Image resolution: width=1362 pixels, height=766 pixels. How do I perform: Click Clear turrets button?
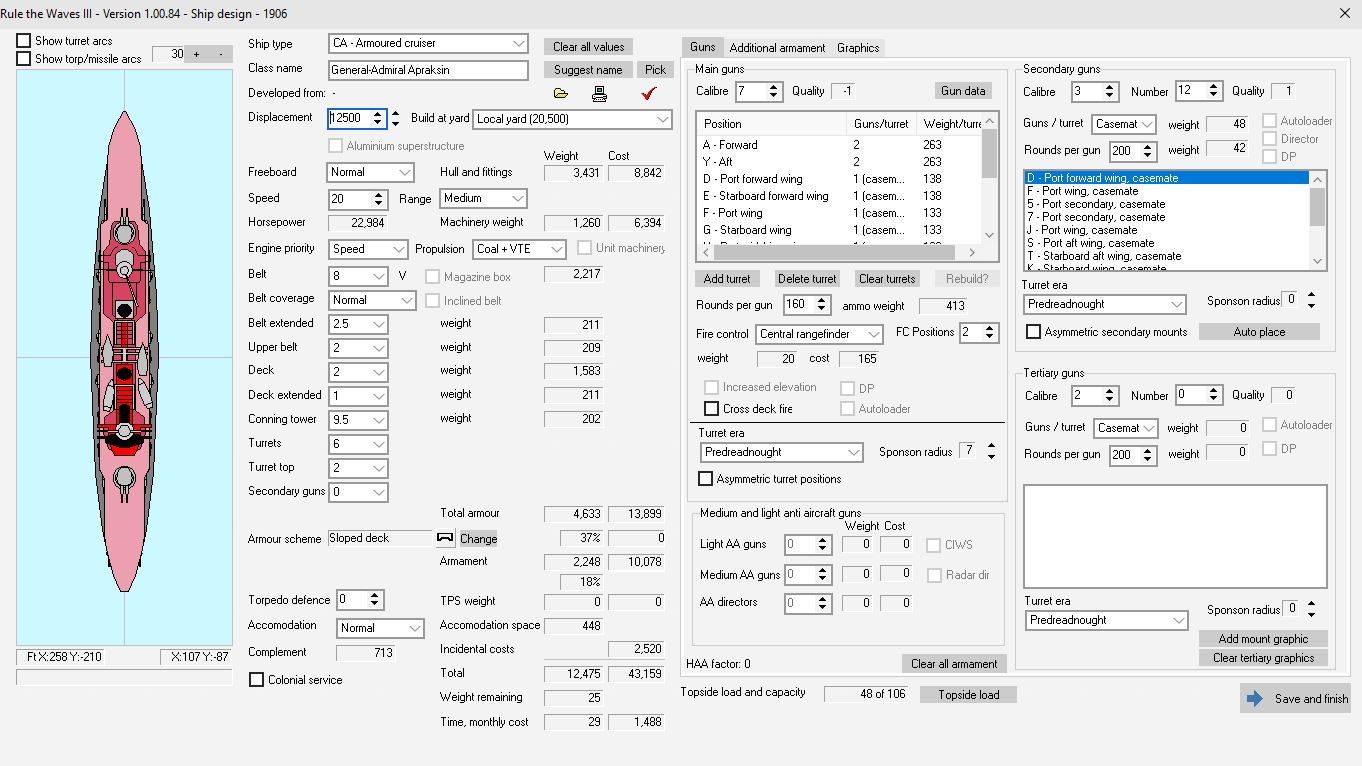(887, 279)
